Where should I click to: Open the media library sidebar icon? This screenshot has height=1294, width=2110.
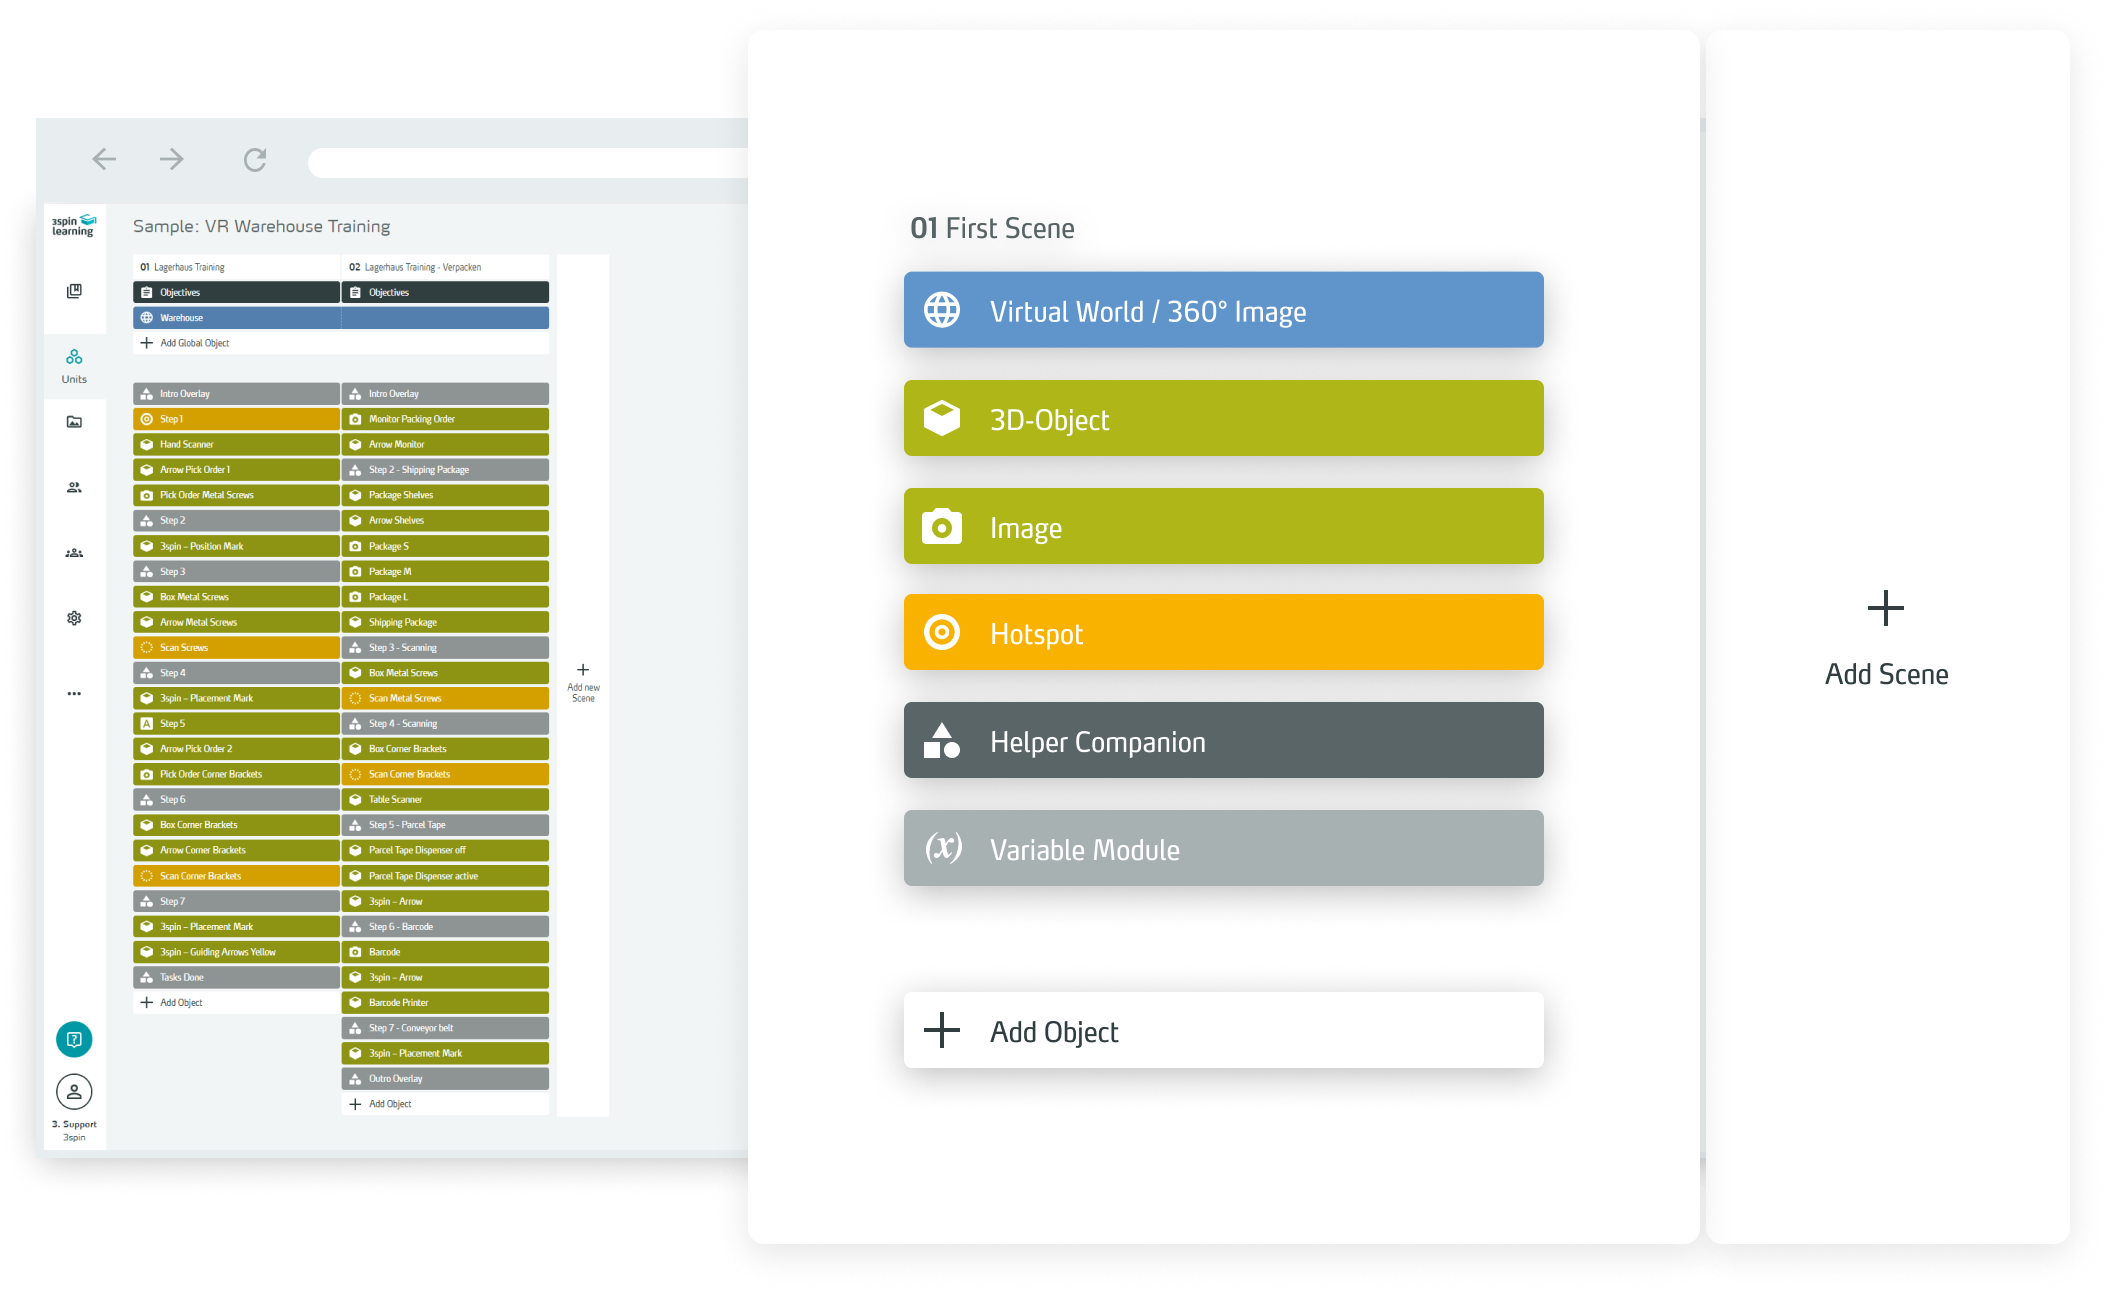[74, 422]
